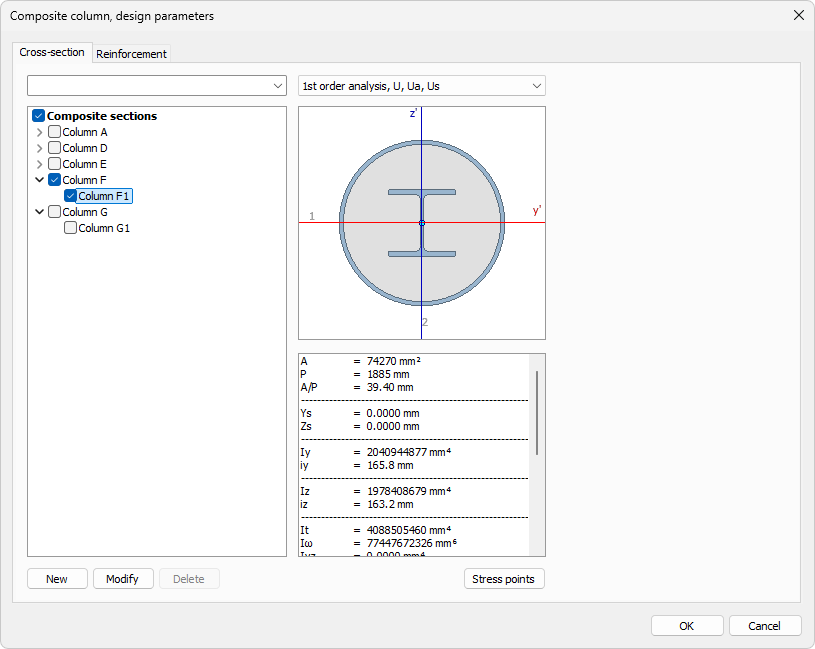Check the Column D checkbox
Image resolution: width=815 pixels, height=649 pixels.
[55, 148]
